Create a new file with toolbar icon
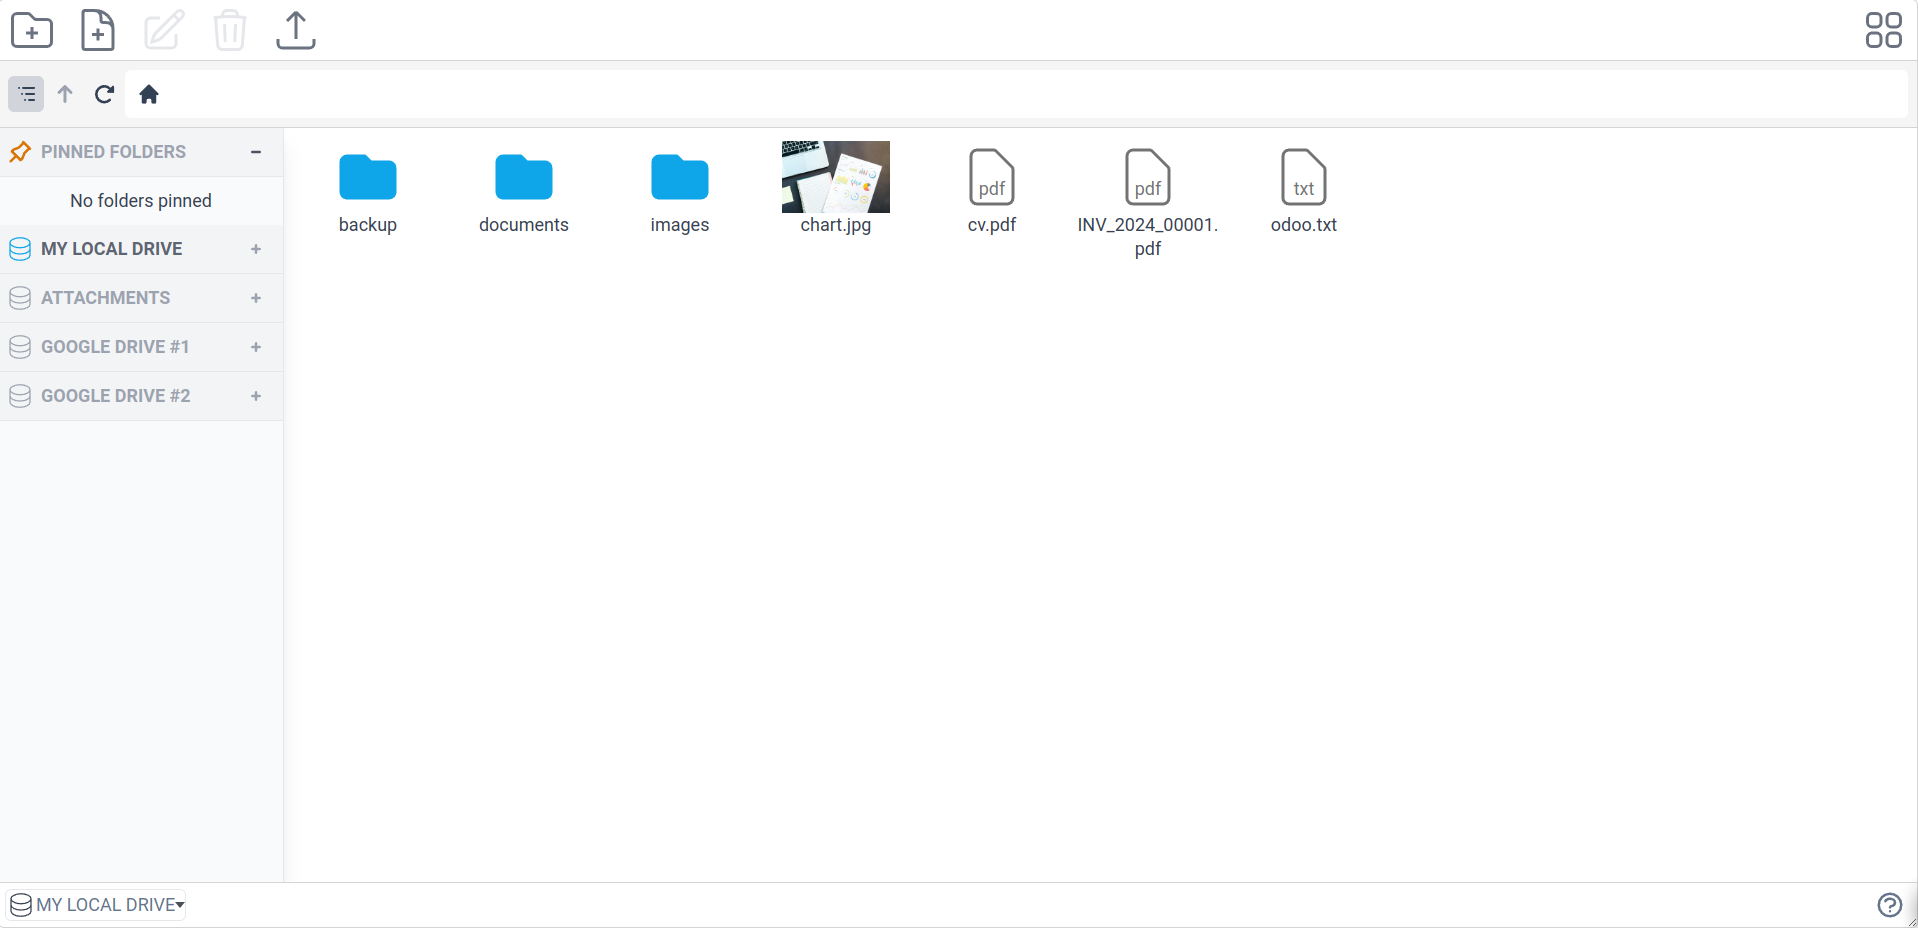Viewport: 1918px width, 928px height. 97,30
